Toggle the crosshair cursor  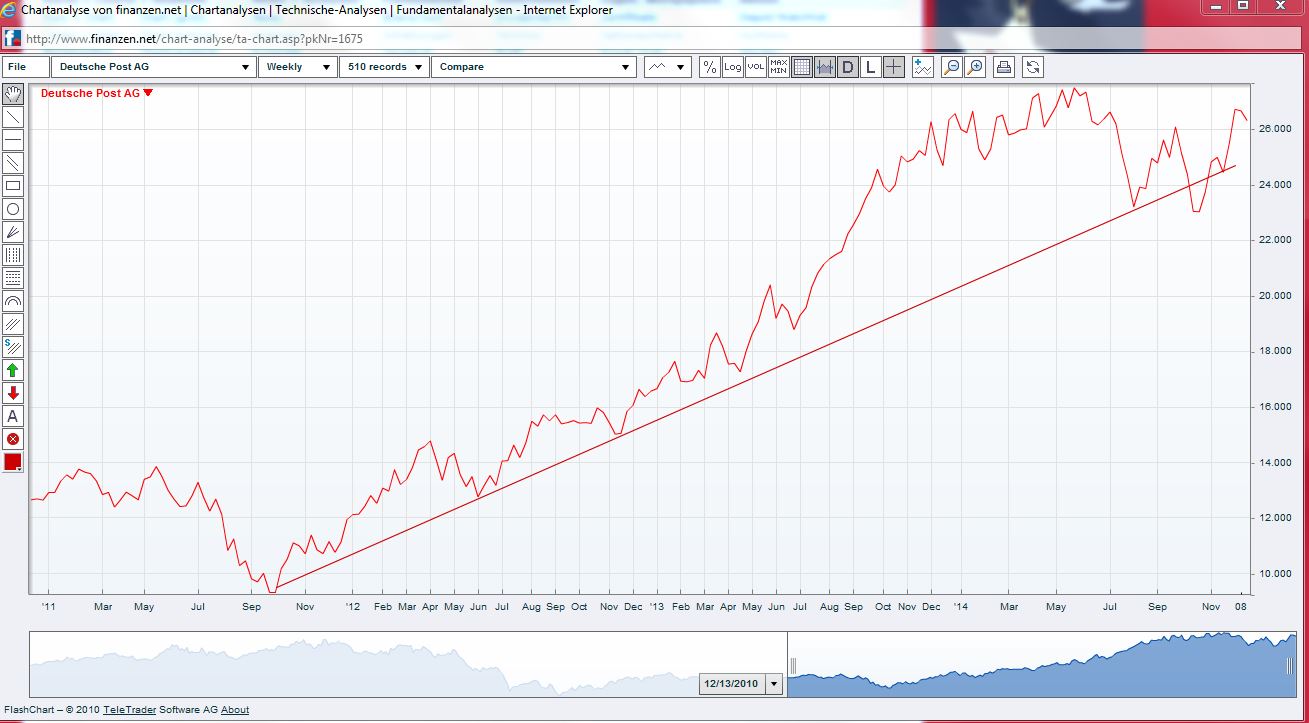click(x=894, y=67)
